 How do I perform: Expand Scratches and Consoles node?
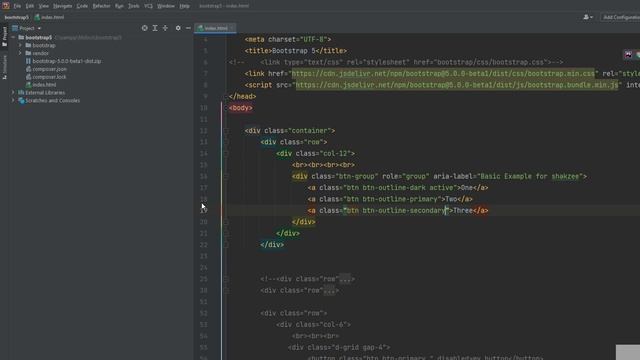coord(13,100)
